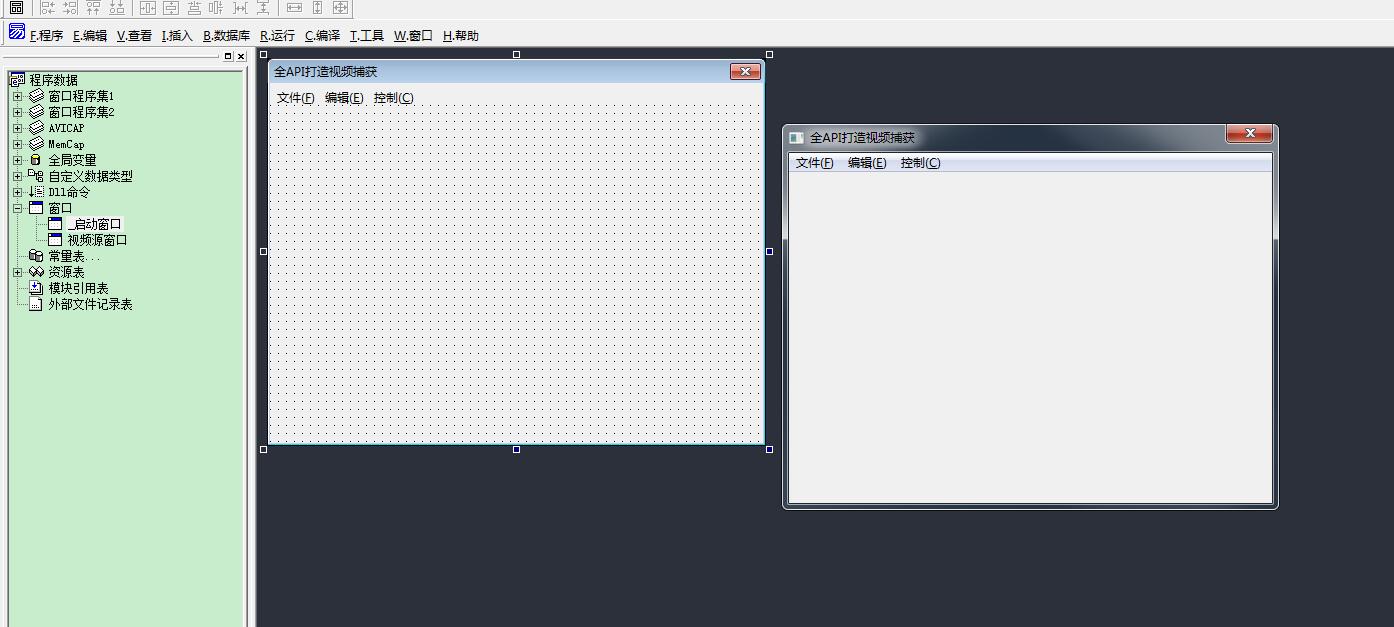Click the center-horizontally toolbar icon
1394x627 pixels.
[147, 8]
